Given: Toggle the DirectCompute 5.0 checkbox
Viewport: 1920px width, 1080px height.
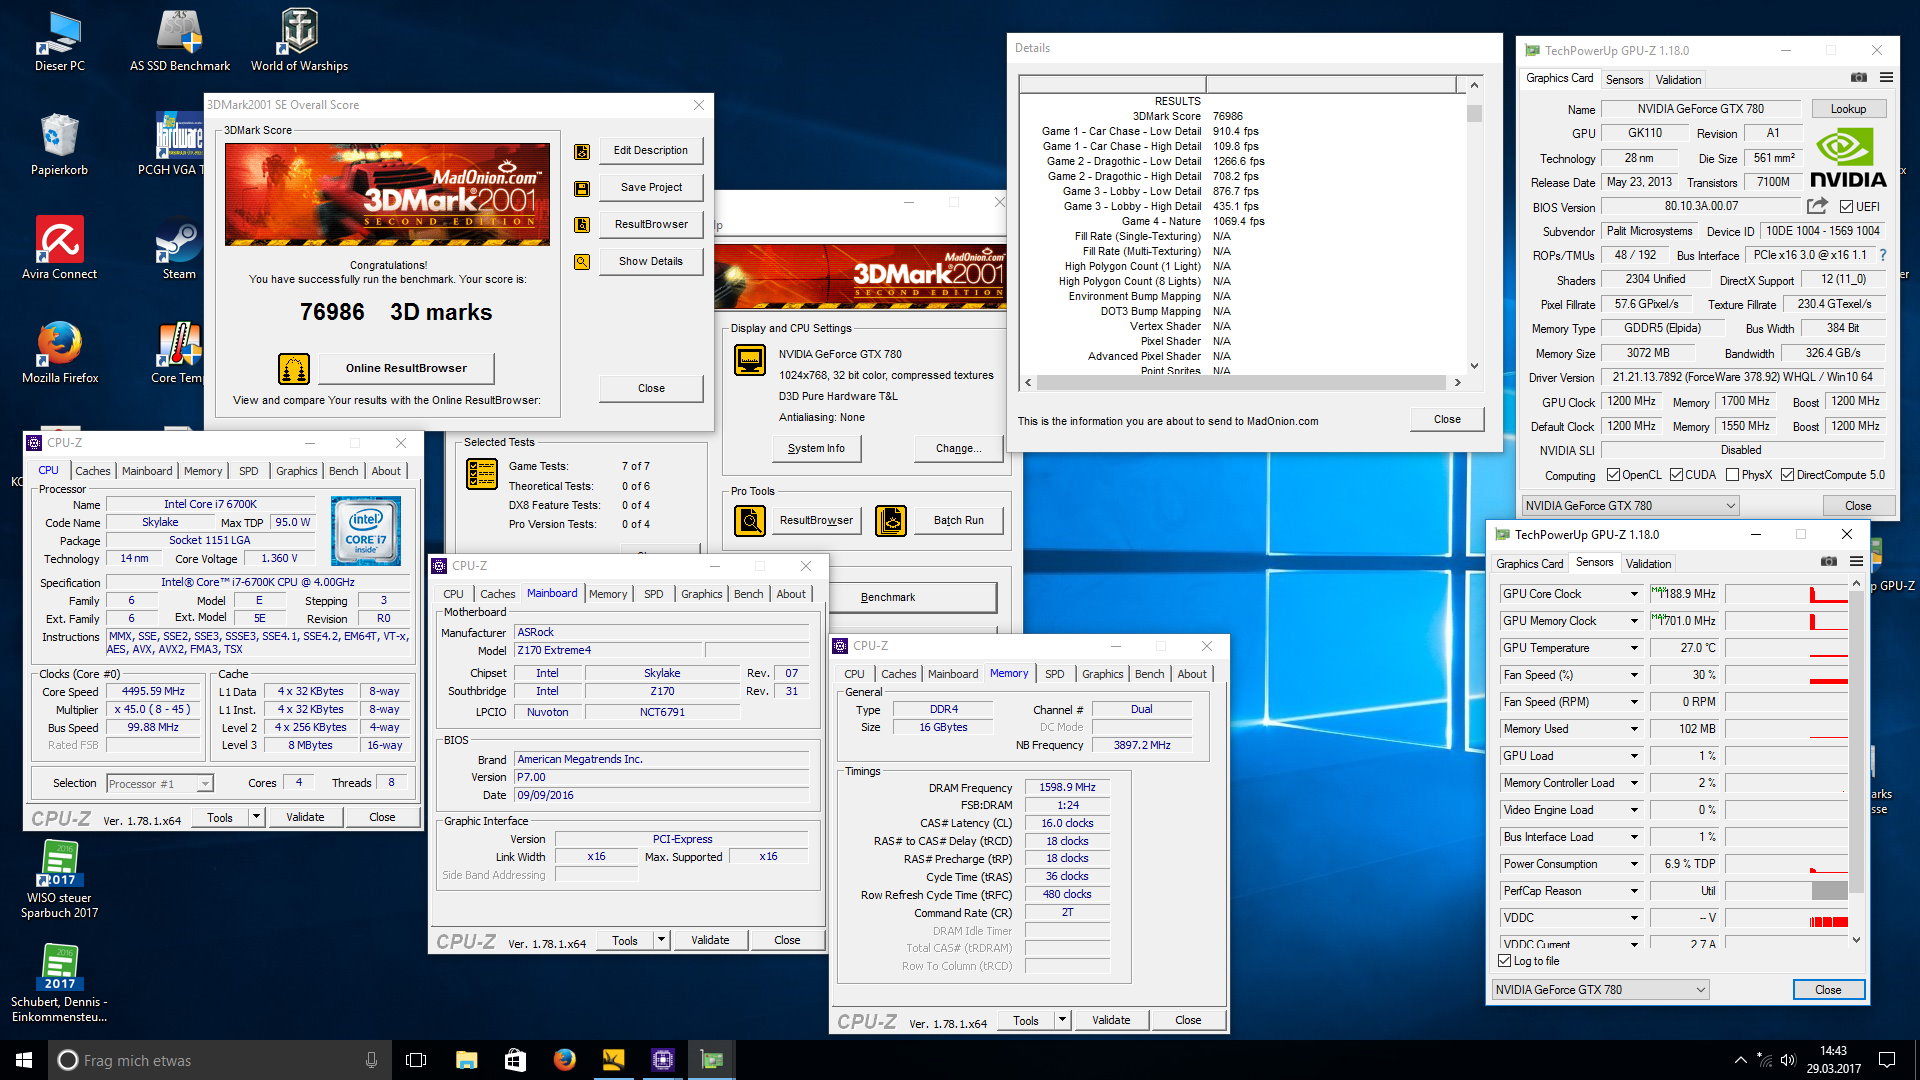Looking at the screenshot, I should pos(1787,475).
